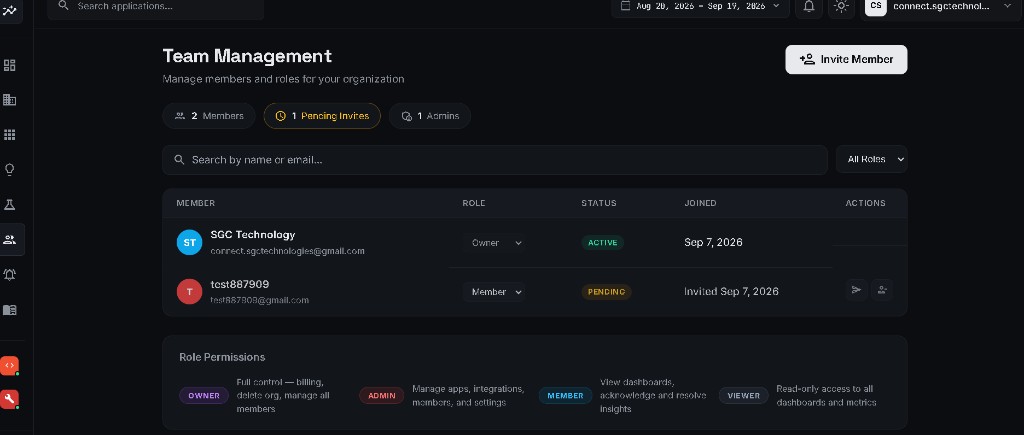Open the Owner role dropdown for SGC Technology
Image resolution: width=1024 pixels, height=435 pixels.
point(494,242)
